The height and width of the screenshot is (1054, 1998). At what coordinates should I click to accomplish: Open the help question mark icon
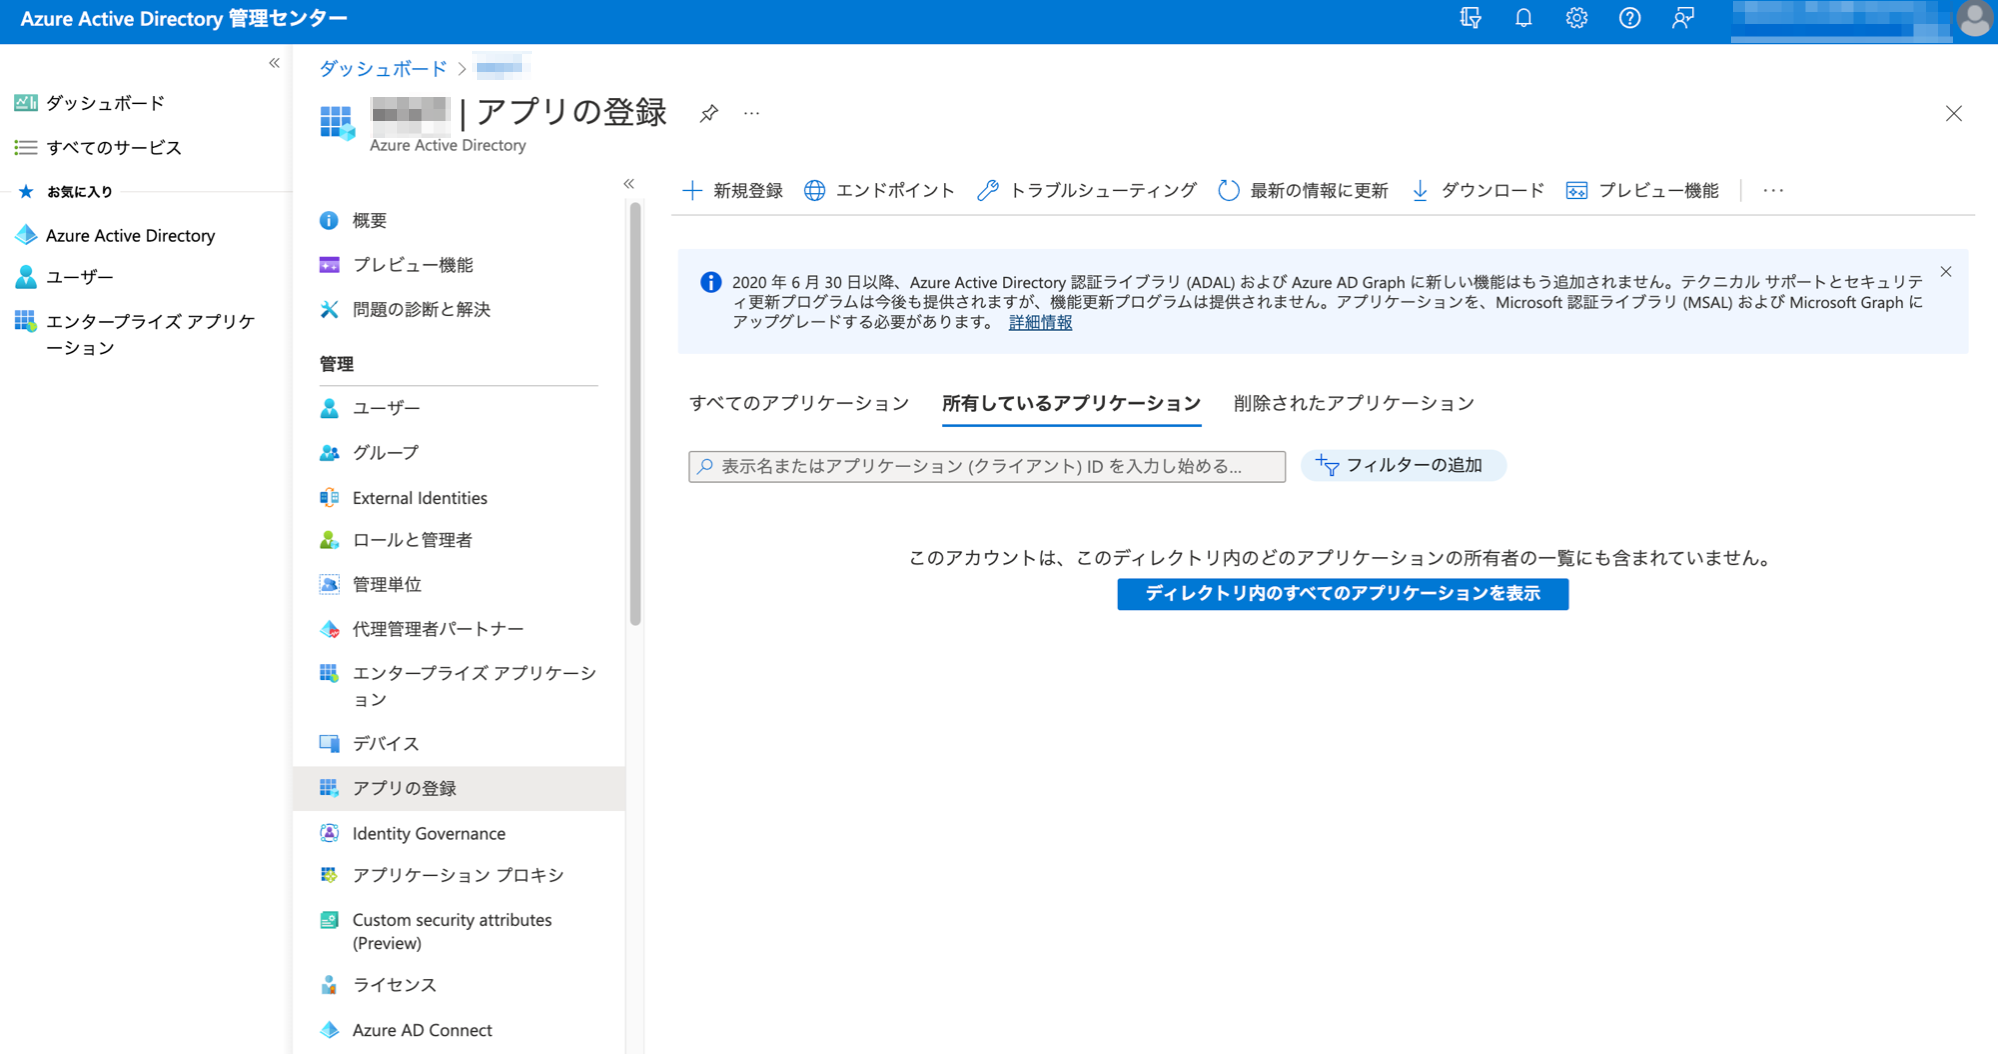(1629, 19)
